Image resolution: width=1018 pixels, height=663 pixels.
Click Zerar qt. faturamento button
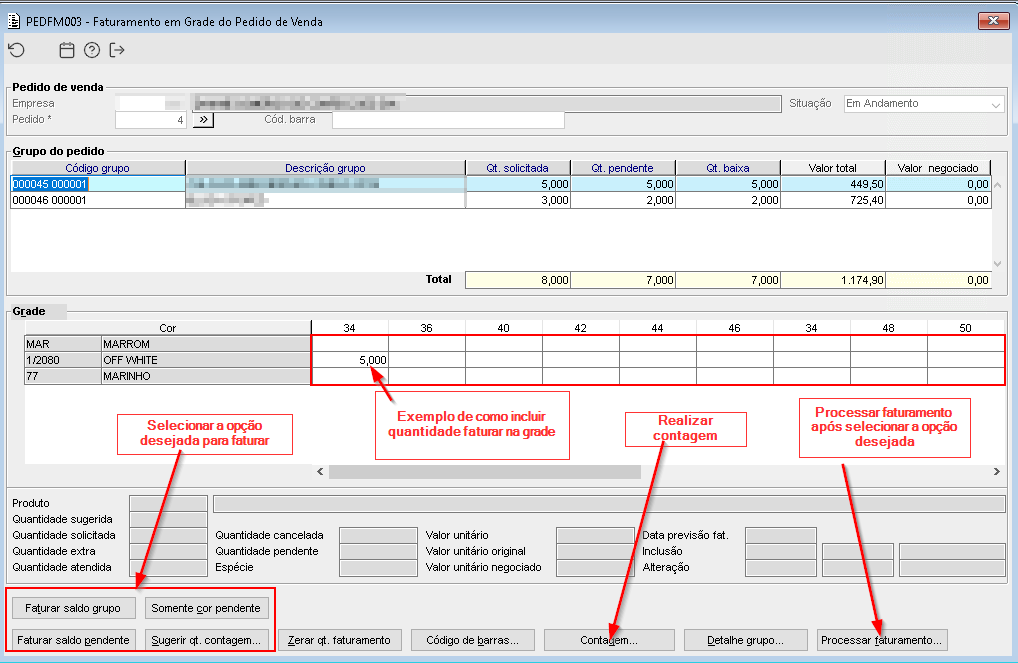coord(340,640)
